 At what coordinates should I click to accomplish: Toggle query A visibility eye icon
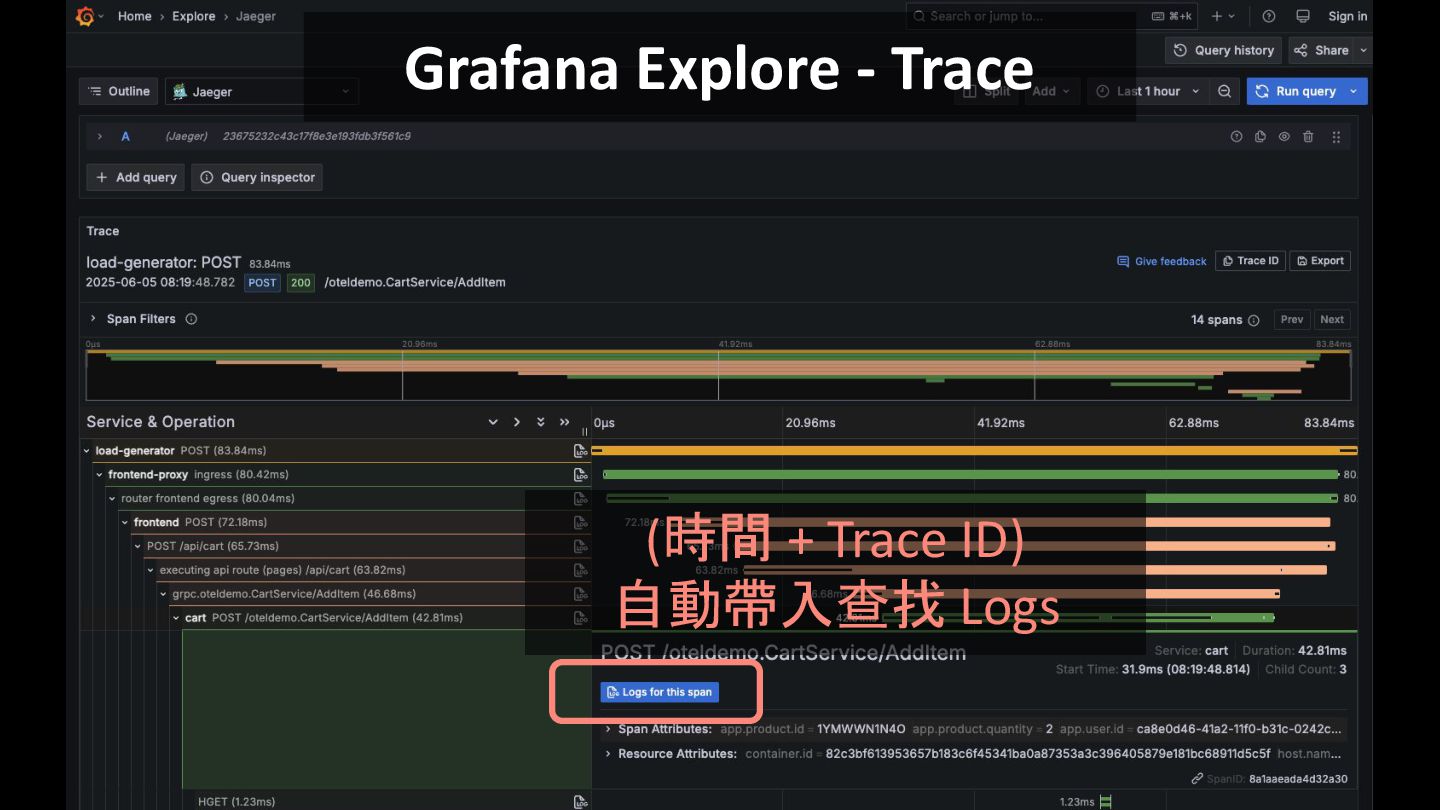[1284, 136]
